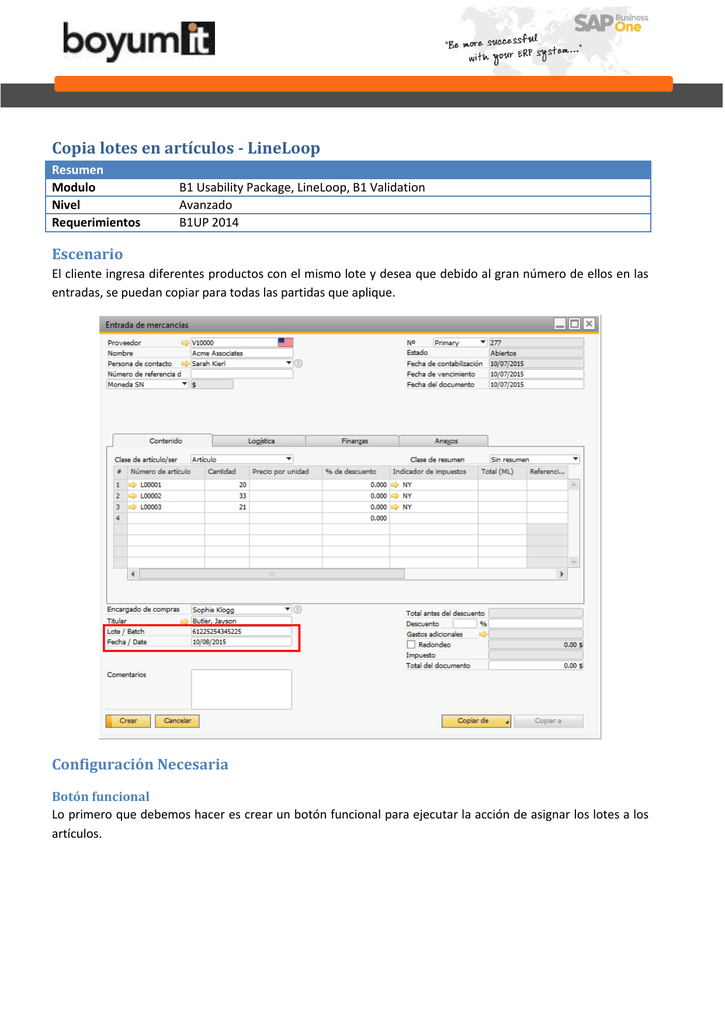Click the % de descuento column header
Image resolution: width=725 pixels, height=1024 pixels.
click(355, 472)
